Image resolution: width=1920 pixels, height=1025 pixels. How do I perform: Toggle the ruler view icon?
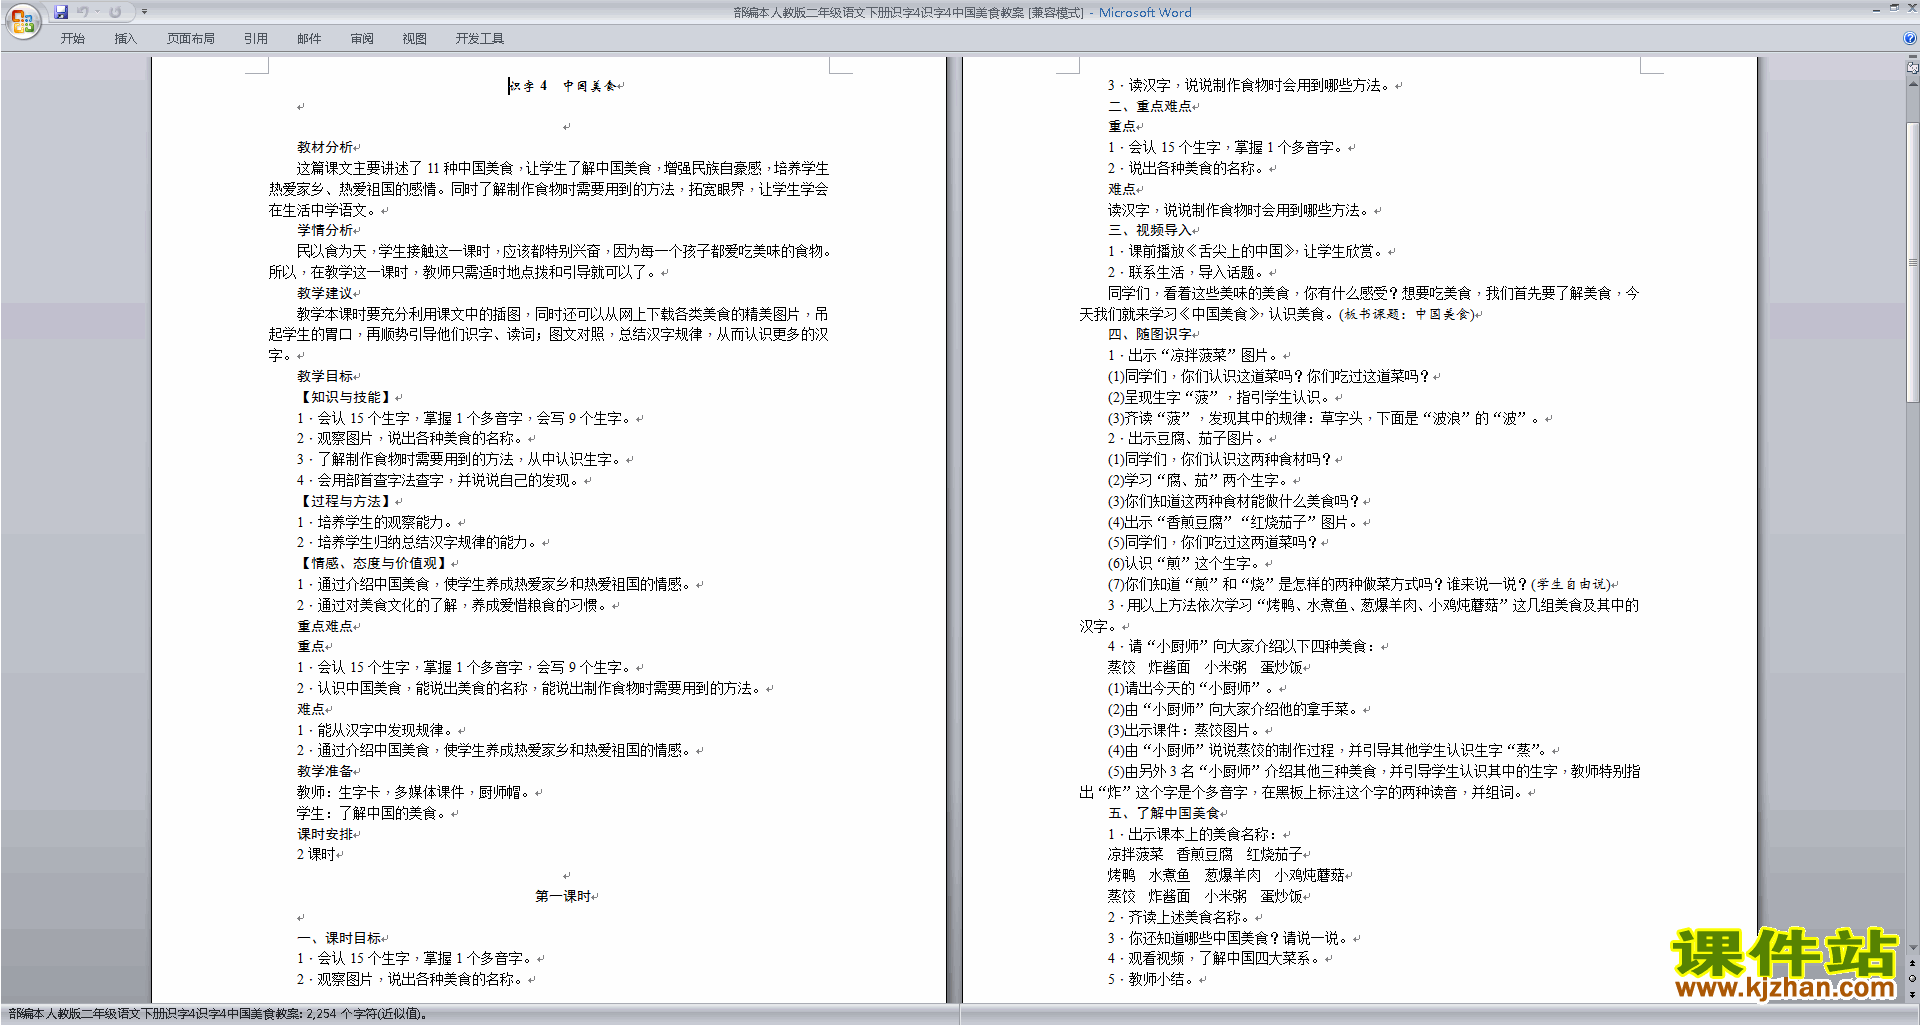[1913, 68]
